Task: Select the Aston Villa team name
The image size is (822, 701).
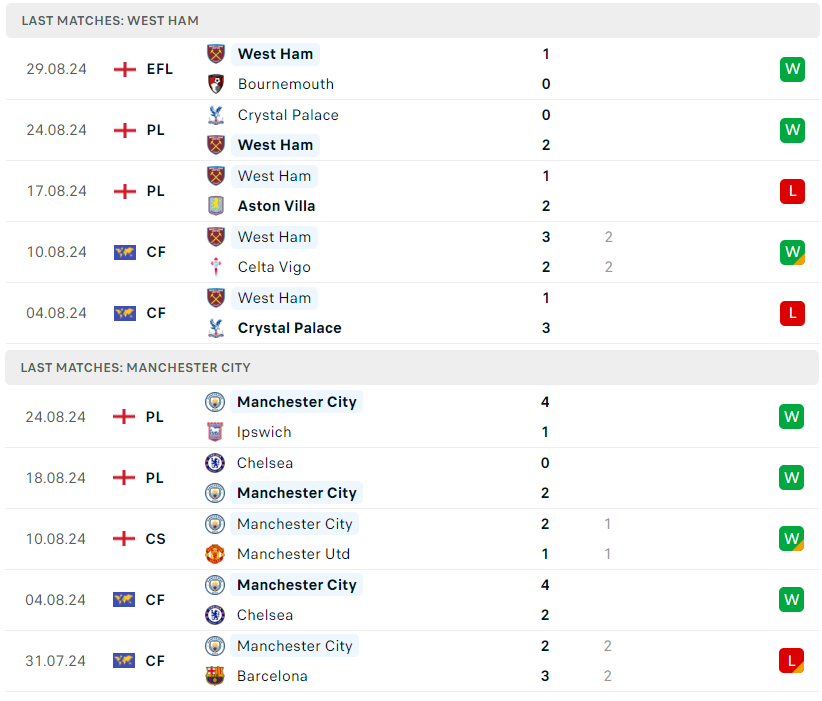Action: point(276,206)
